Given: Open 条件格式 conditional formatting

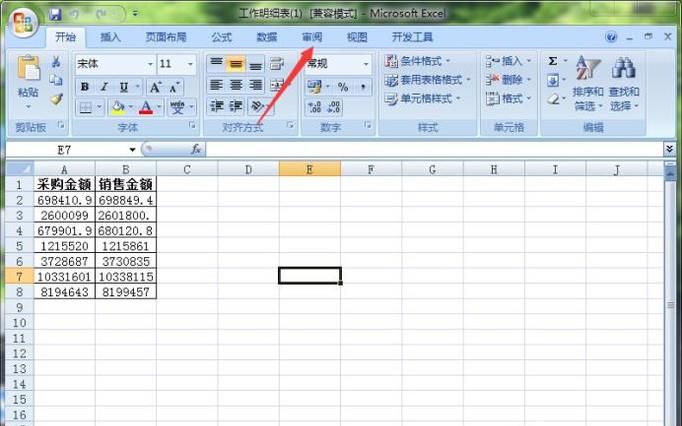Looking at the screenshot, I should point(418,61).
